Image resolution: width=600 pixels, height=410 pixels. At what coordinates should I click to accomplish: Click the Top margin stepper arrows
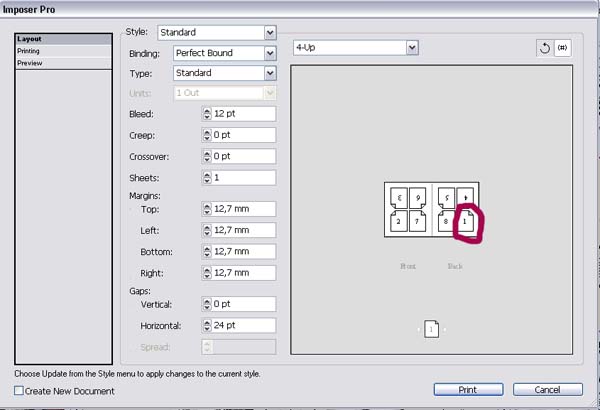click(207, 209)
